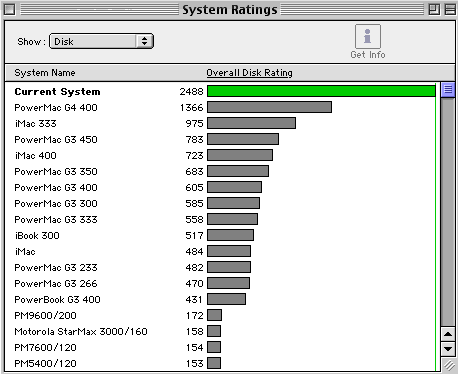
Task: Click the 484 rating value
Action: tap(194, 251)
